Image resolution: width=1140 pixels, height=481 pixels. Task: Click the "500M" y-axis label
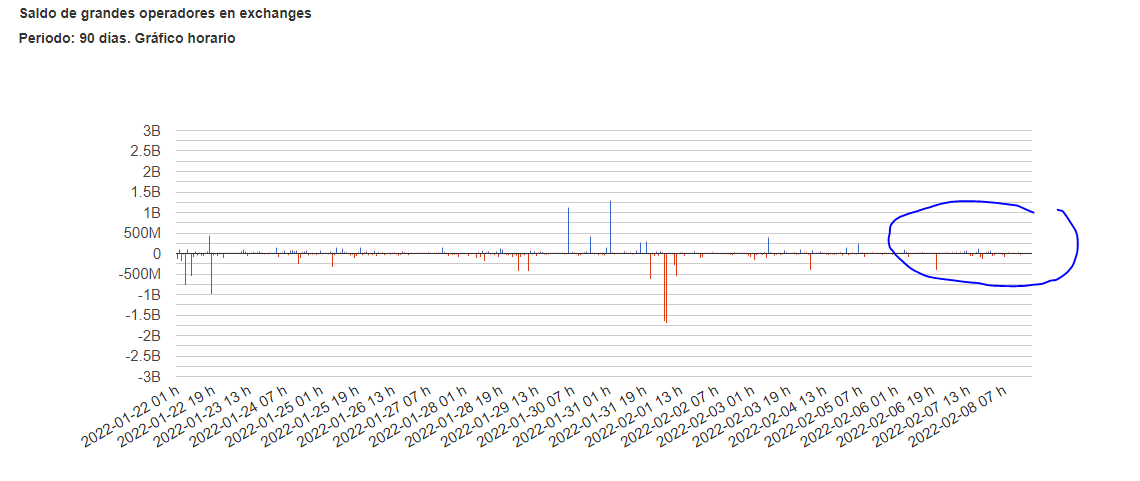point(142,233)
